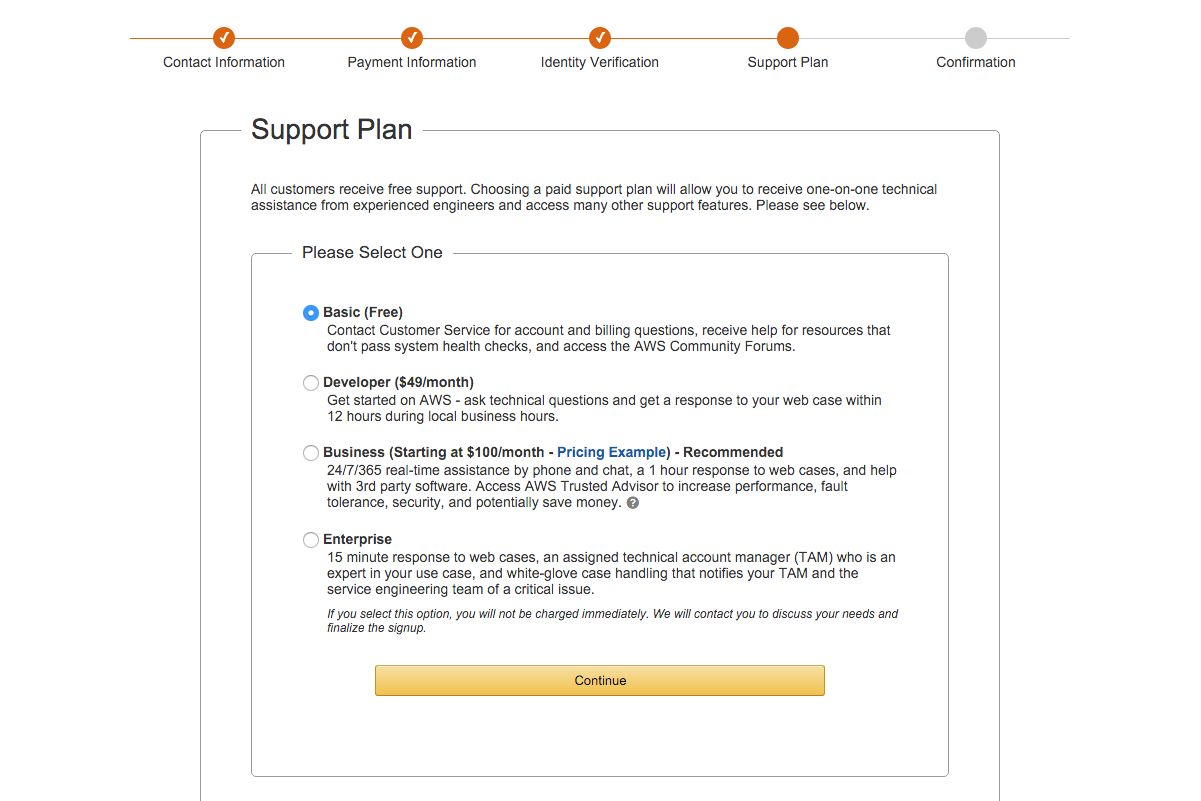Screen dimensions: 1201x801
Task: Click the help question mark icon
Action: [x=633, y=503]
